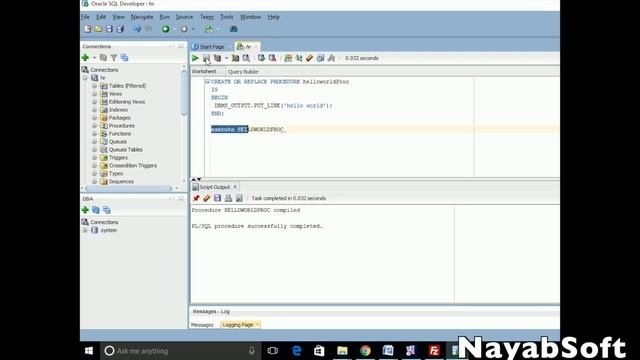Expand the Procedures node
The height and width of the screenshot is (360, 640).
coord(94,126)
